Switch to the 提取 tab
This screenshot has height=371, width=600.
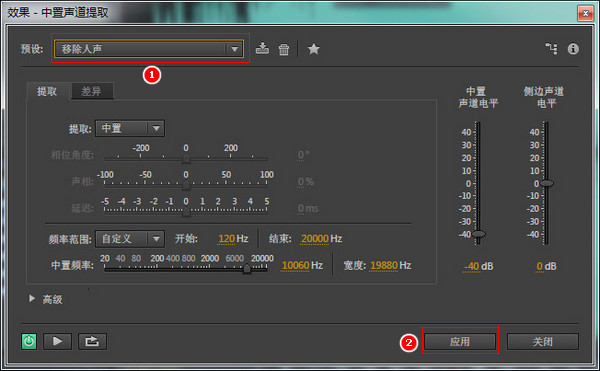[47, 91]
